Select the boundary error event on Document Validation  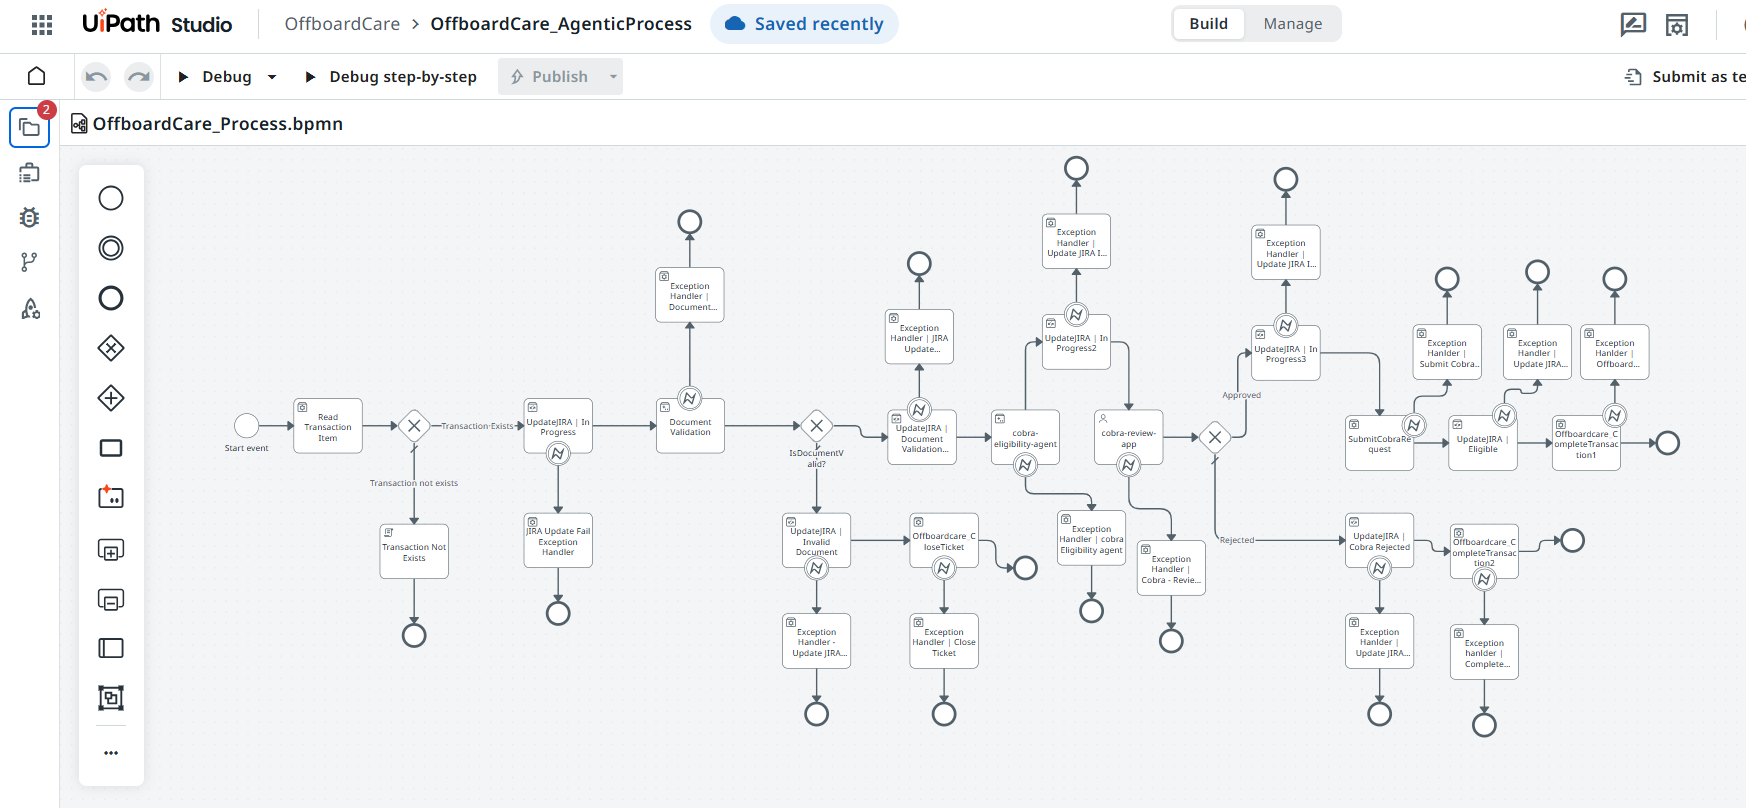[690, 398]
